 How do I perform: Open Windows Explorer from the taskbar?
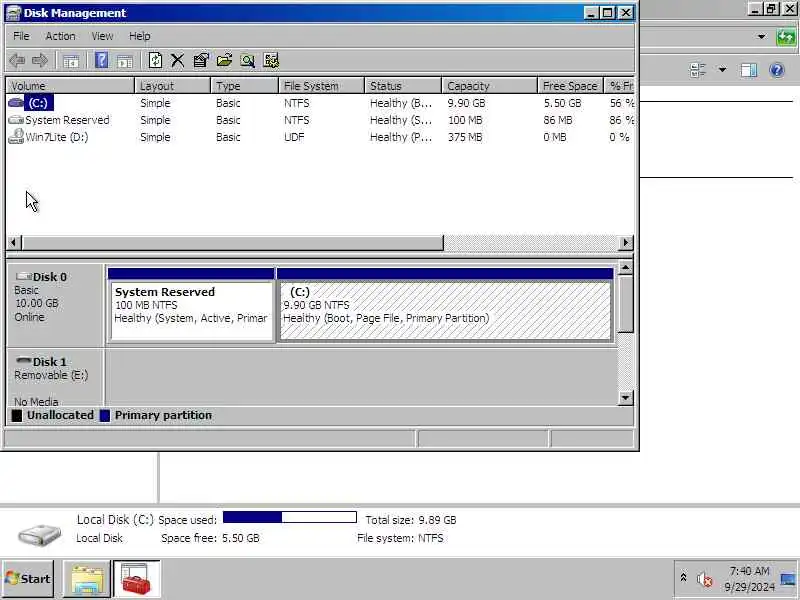tap(87, 579)
